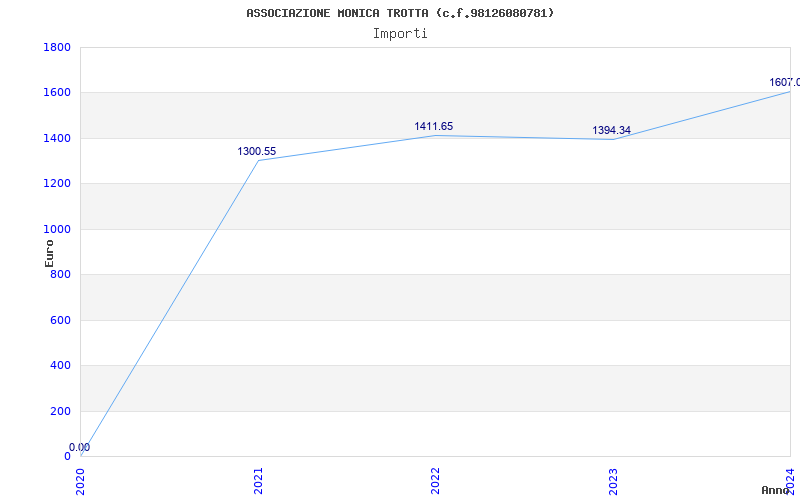The height and width of the screenshot is (500, 800).
Task: Click the 1394.34 data label
Action: point(611,130)
